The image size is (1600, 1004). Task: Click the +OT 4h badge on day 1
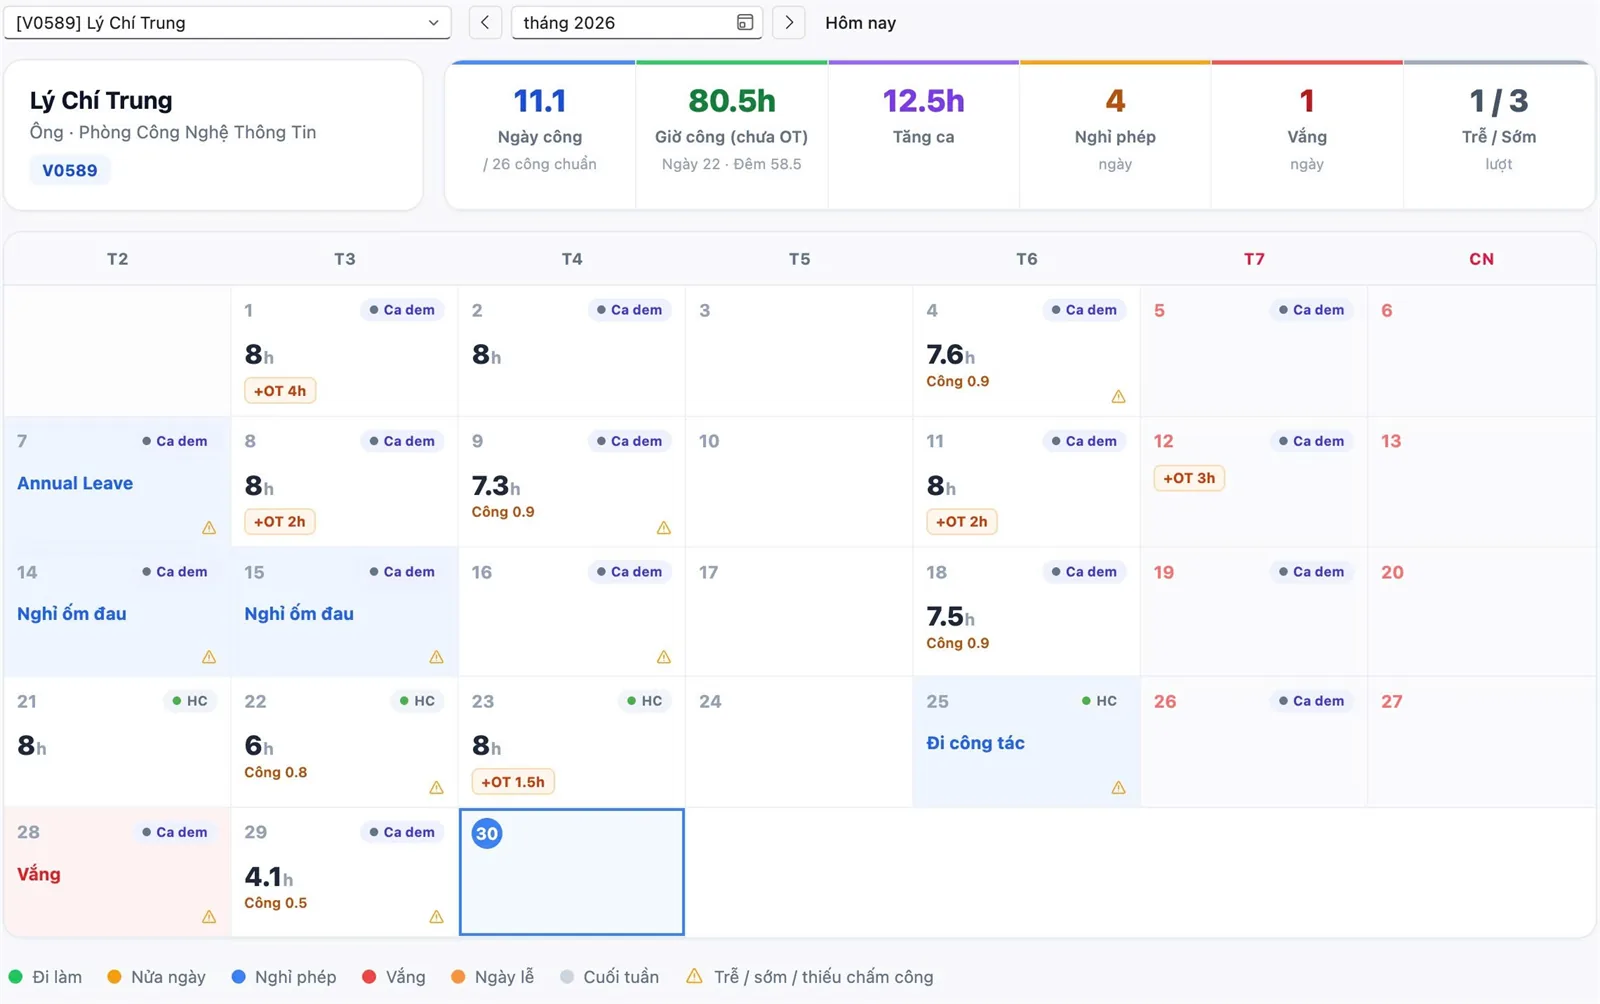(x=280, y=391)
